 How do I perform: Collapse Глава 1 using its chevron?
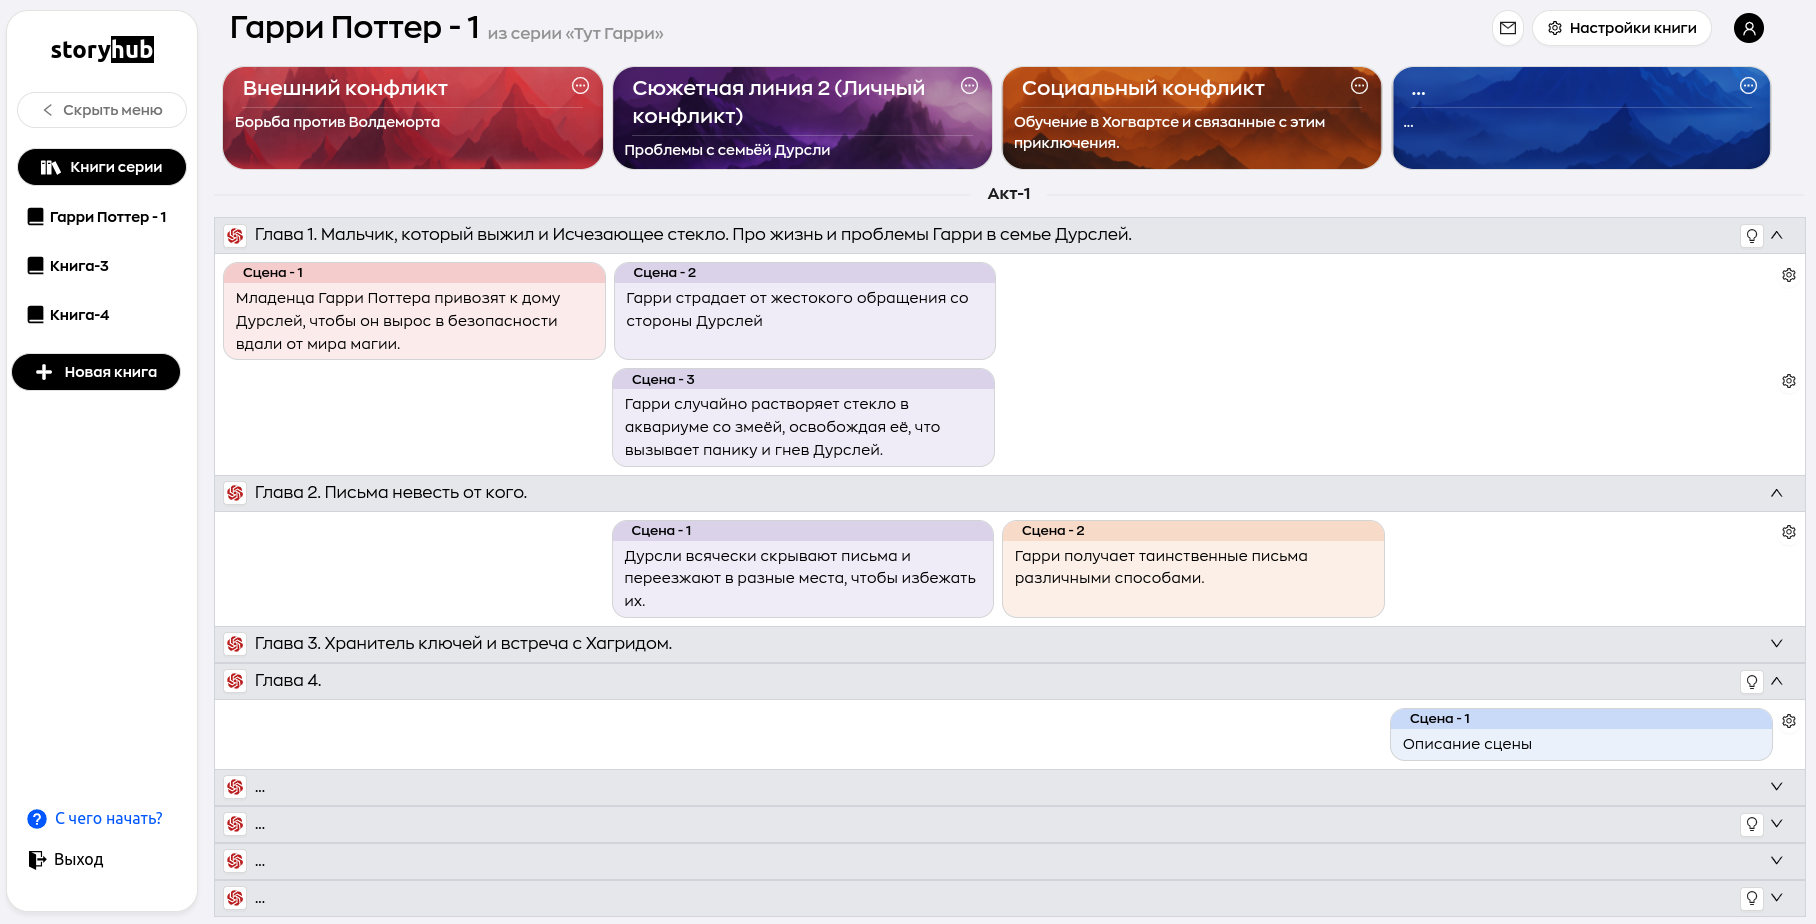pyautogui.click(x=1777, y=236)
